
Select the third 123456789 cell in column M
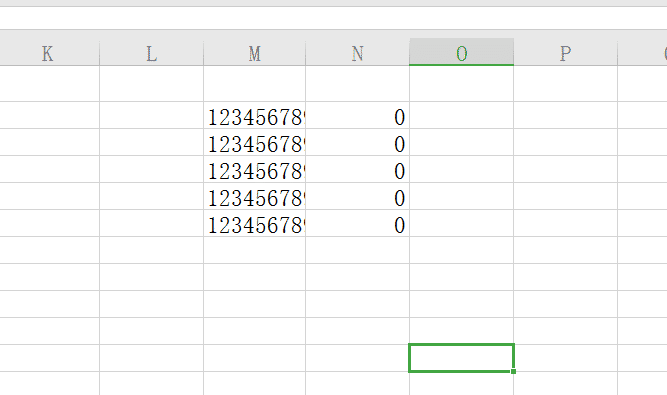[x=254, y=169]
